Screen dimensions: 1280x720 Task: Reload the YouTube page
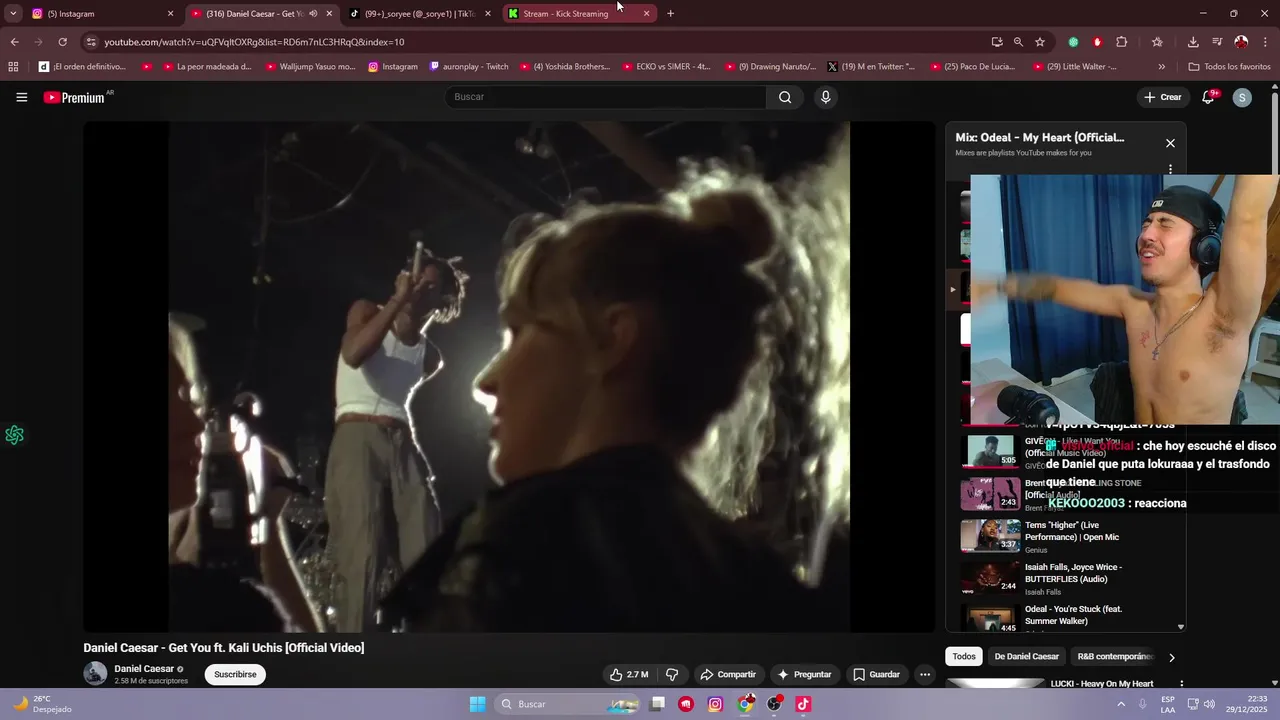click(x=62, y=42)
